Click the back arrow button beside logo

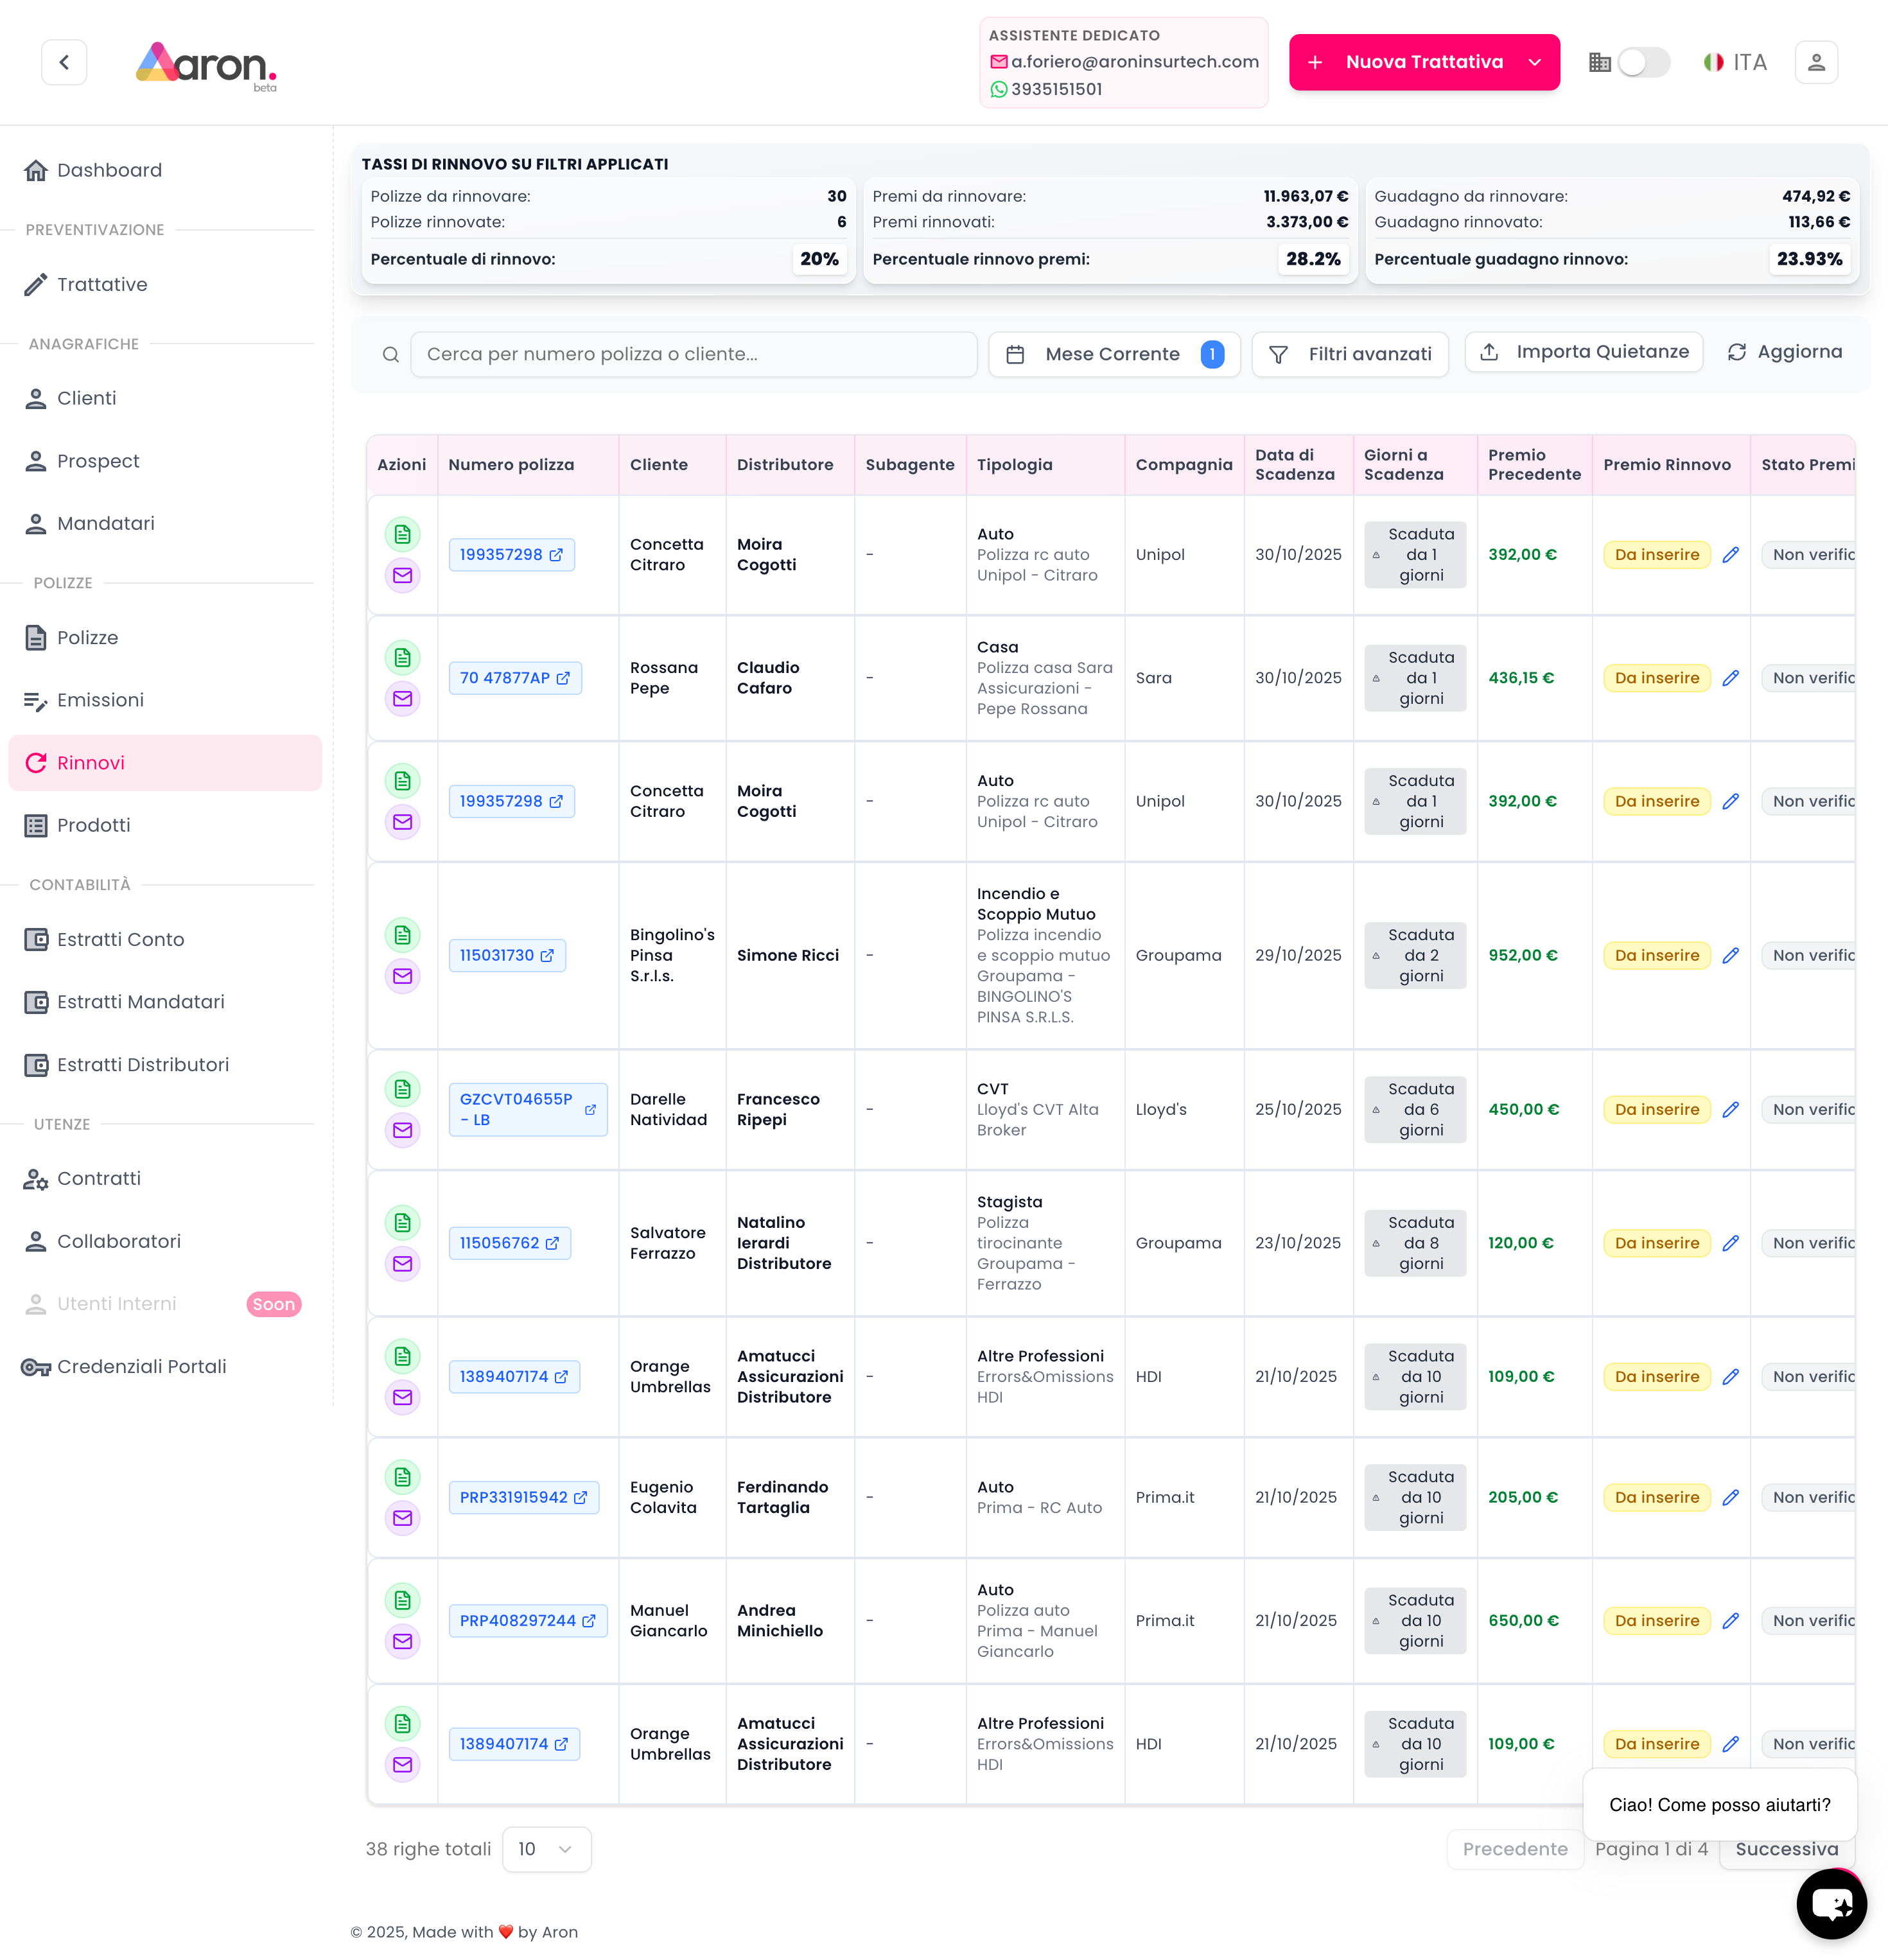coord(64,62)
